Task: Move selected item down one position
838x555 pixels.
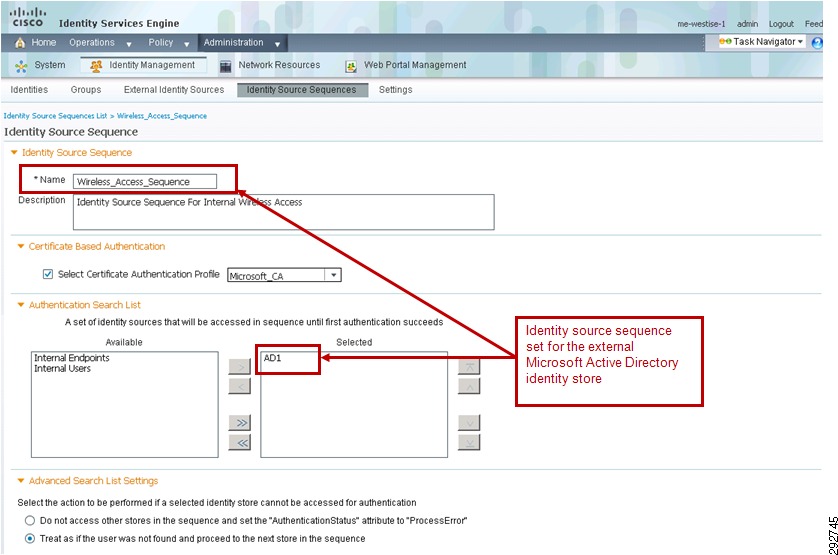Action: 469,422
